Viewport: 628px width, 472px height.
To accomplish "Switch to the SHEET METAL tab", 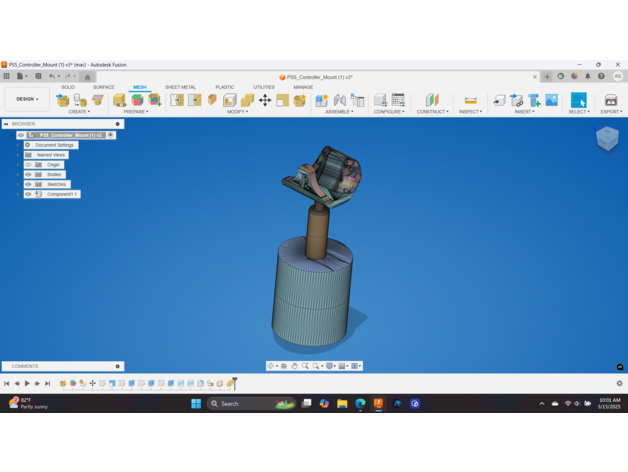I will click(180, 87).
